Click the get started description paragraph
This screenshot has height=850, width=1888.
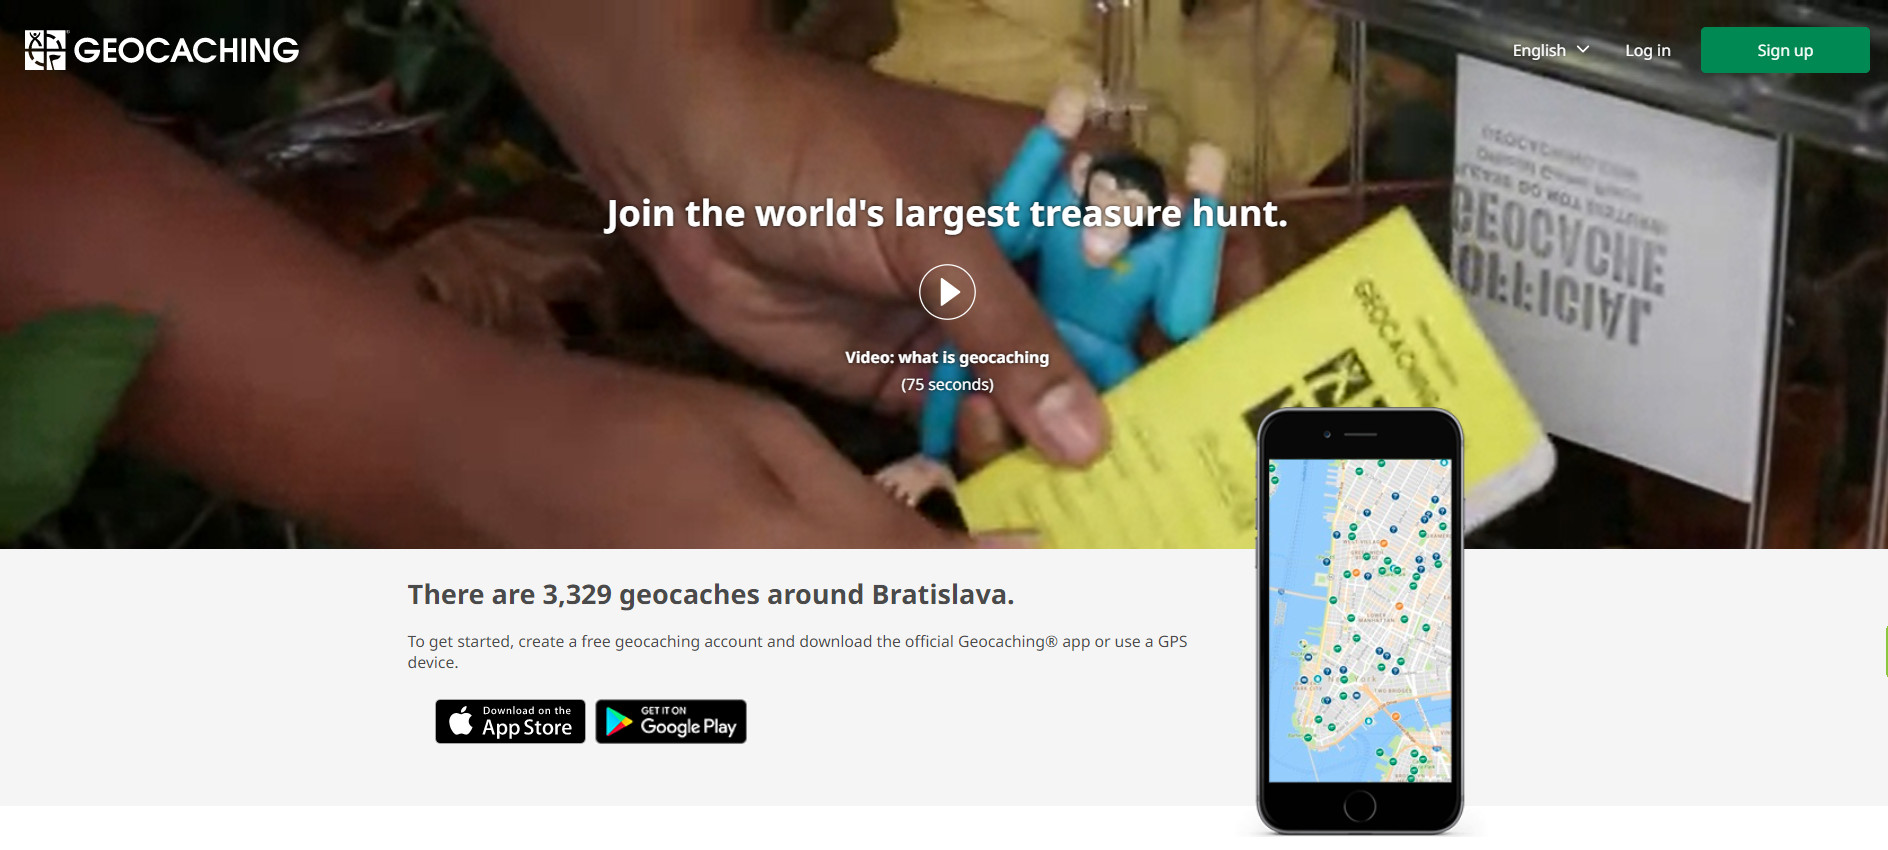pyautogui.click(x=797, y=652)
